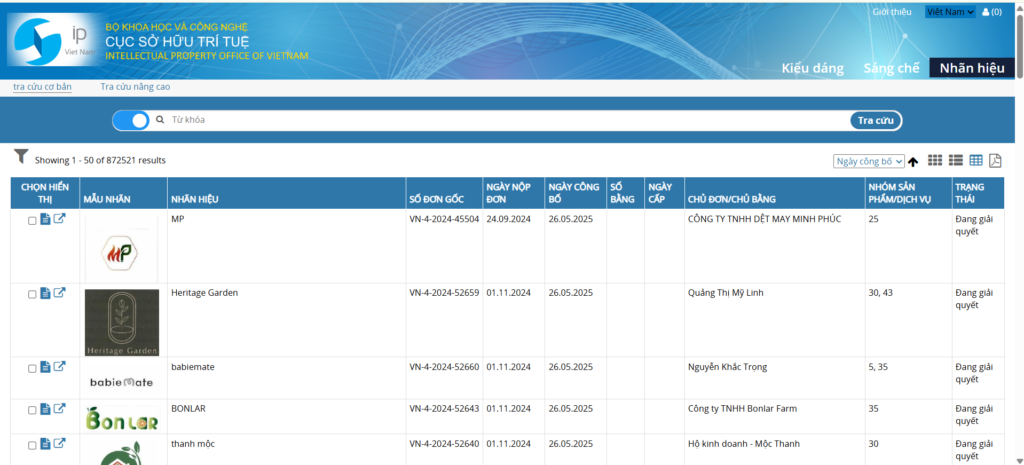Click application number VN-4-2024-52643

(x=444, y=409)
